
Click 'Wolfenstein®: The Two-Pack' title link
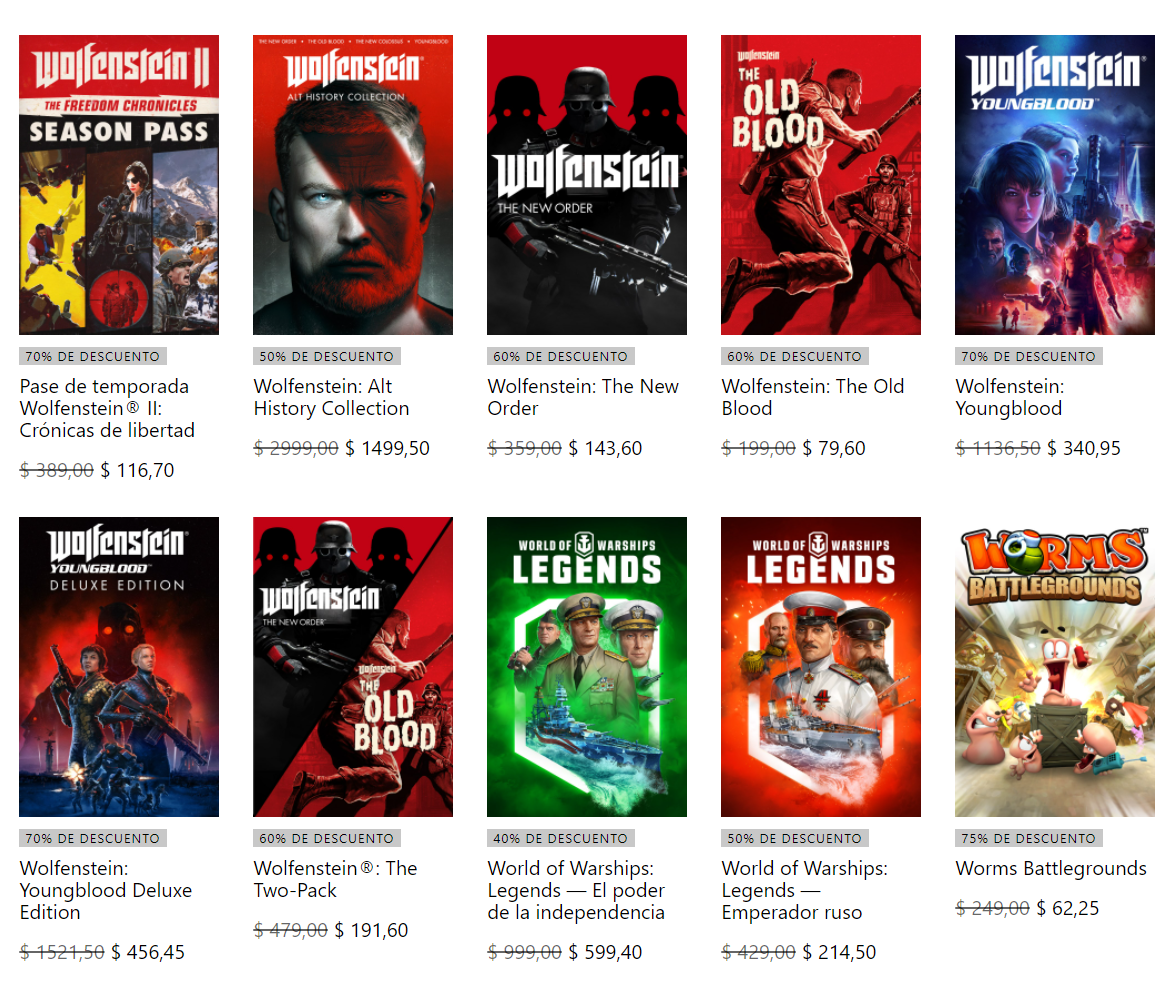tap(335, 880)
